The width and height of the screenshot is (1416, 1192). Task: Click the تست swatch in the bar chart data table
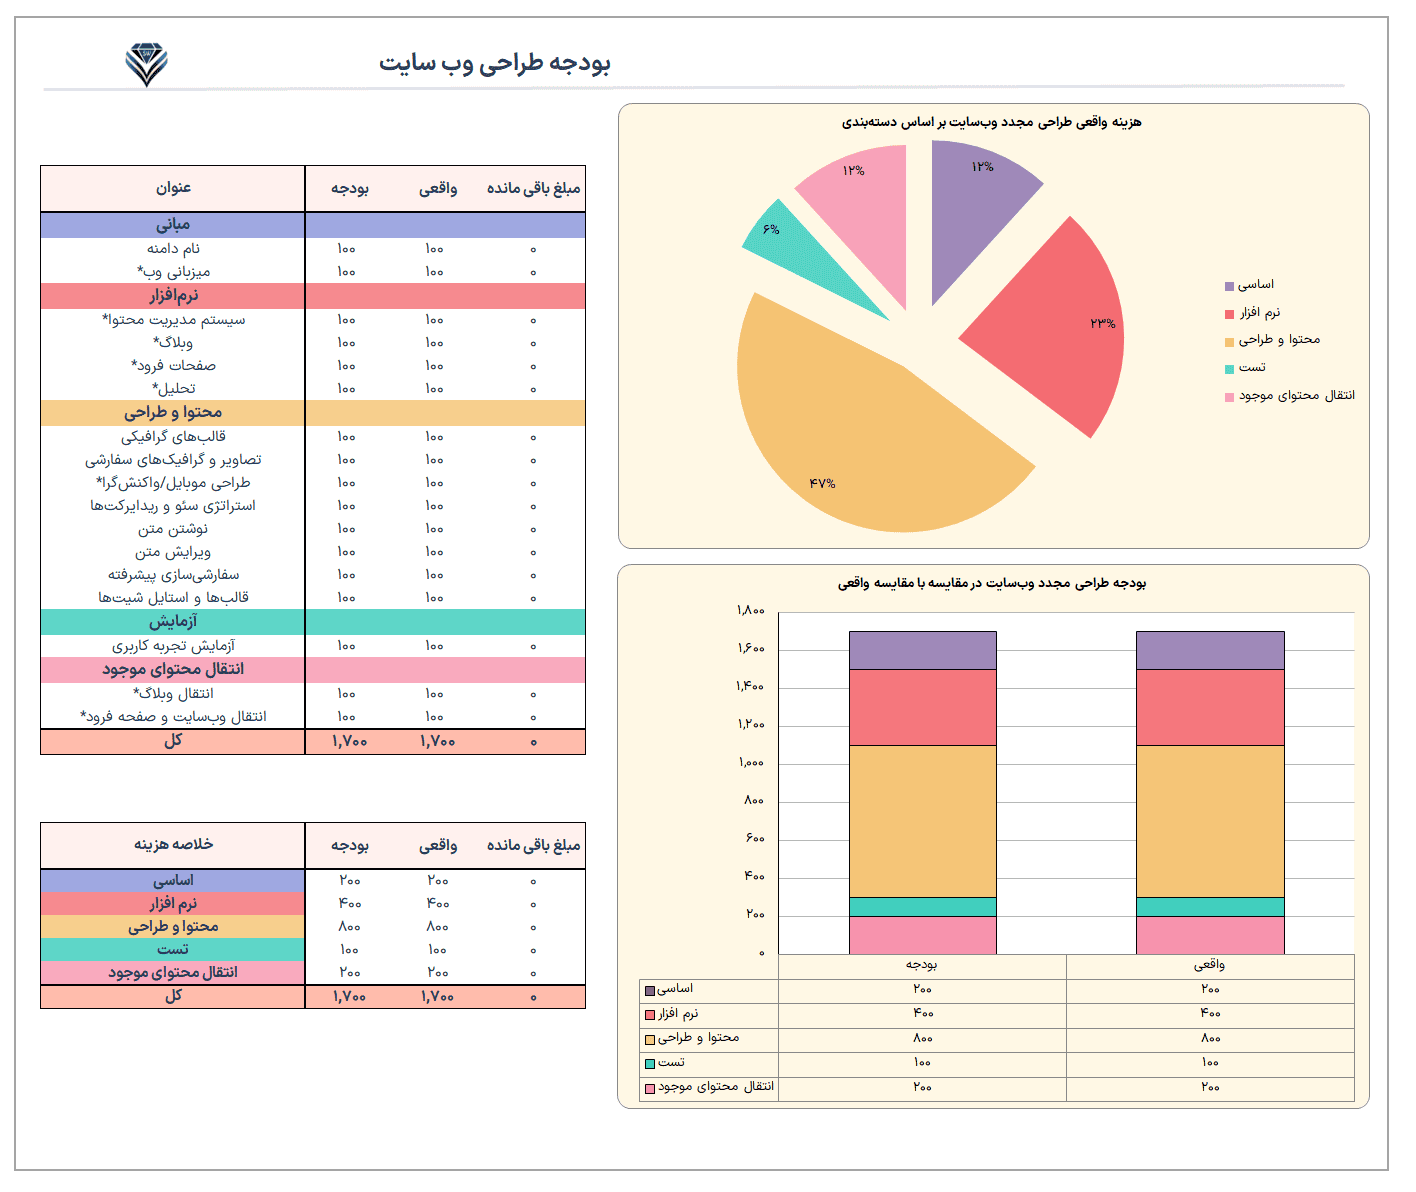pyautogui.click(x=650, y=1064)
